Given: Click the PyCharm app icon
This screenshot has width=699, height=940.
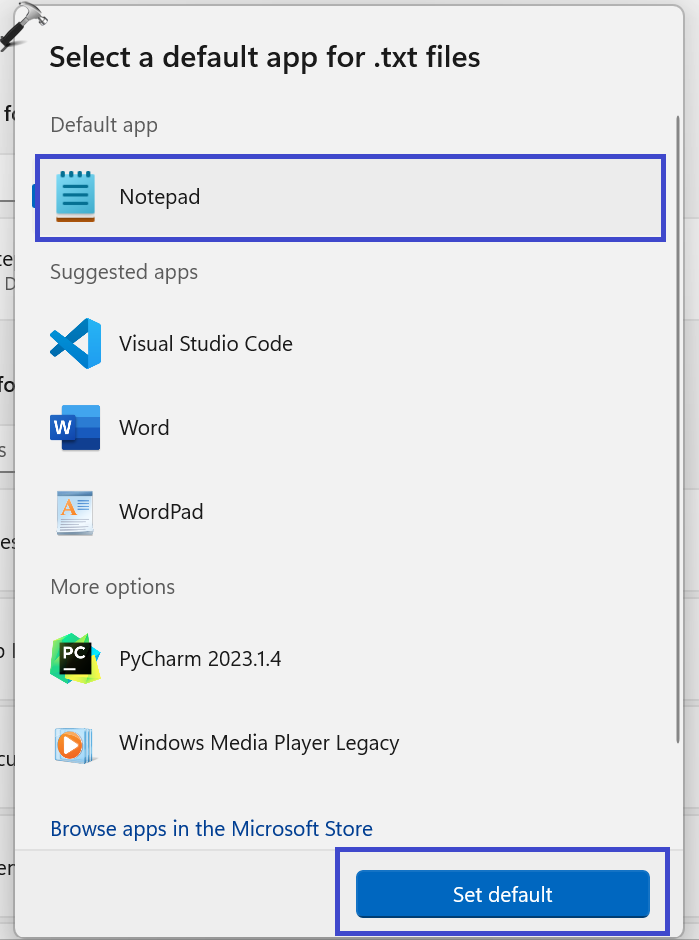Looking at the screenshot, I should pyautogui.click(x=75, y=659).
